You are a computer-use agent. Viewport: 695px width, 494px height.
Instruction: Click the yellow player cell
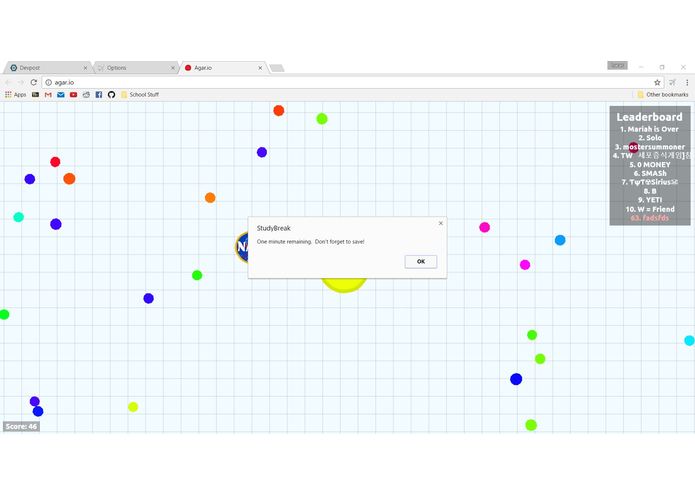point(344,285)
